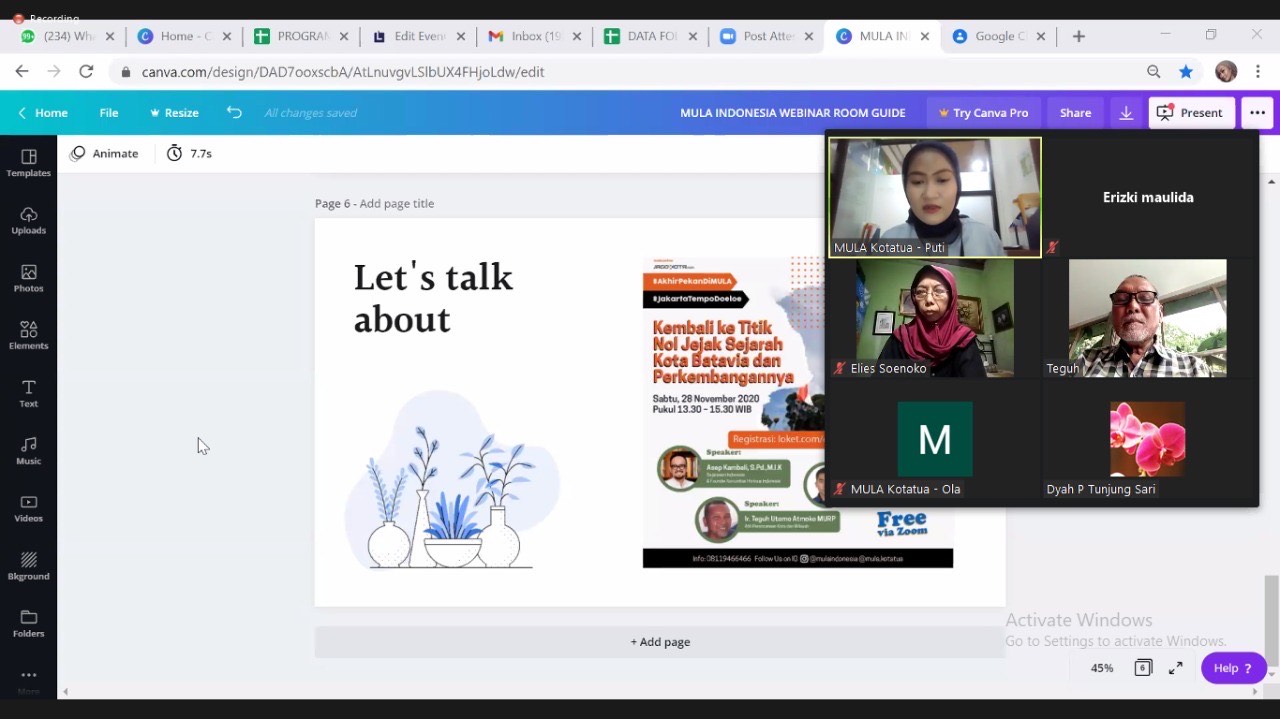Click the browser reload icon
The image size is (1280, 719).
tap(86, 71)
